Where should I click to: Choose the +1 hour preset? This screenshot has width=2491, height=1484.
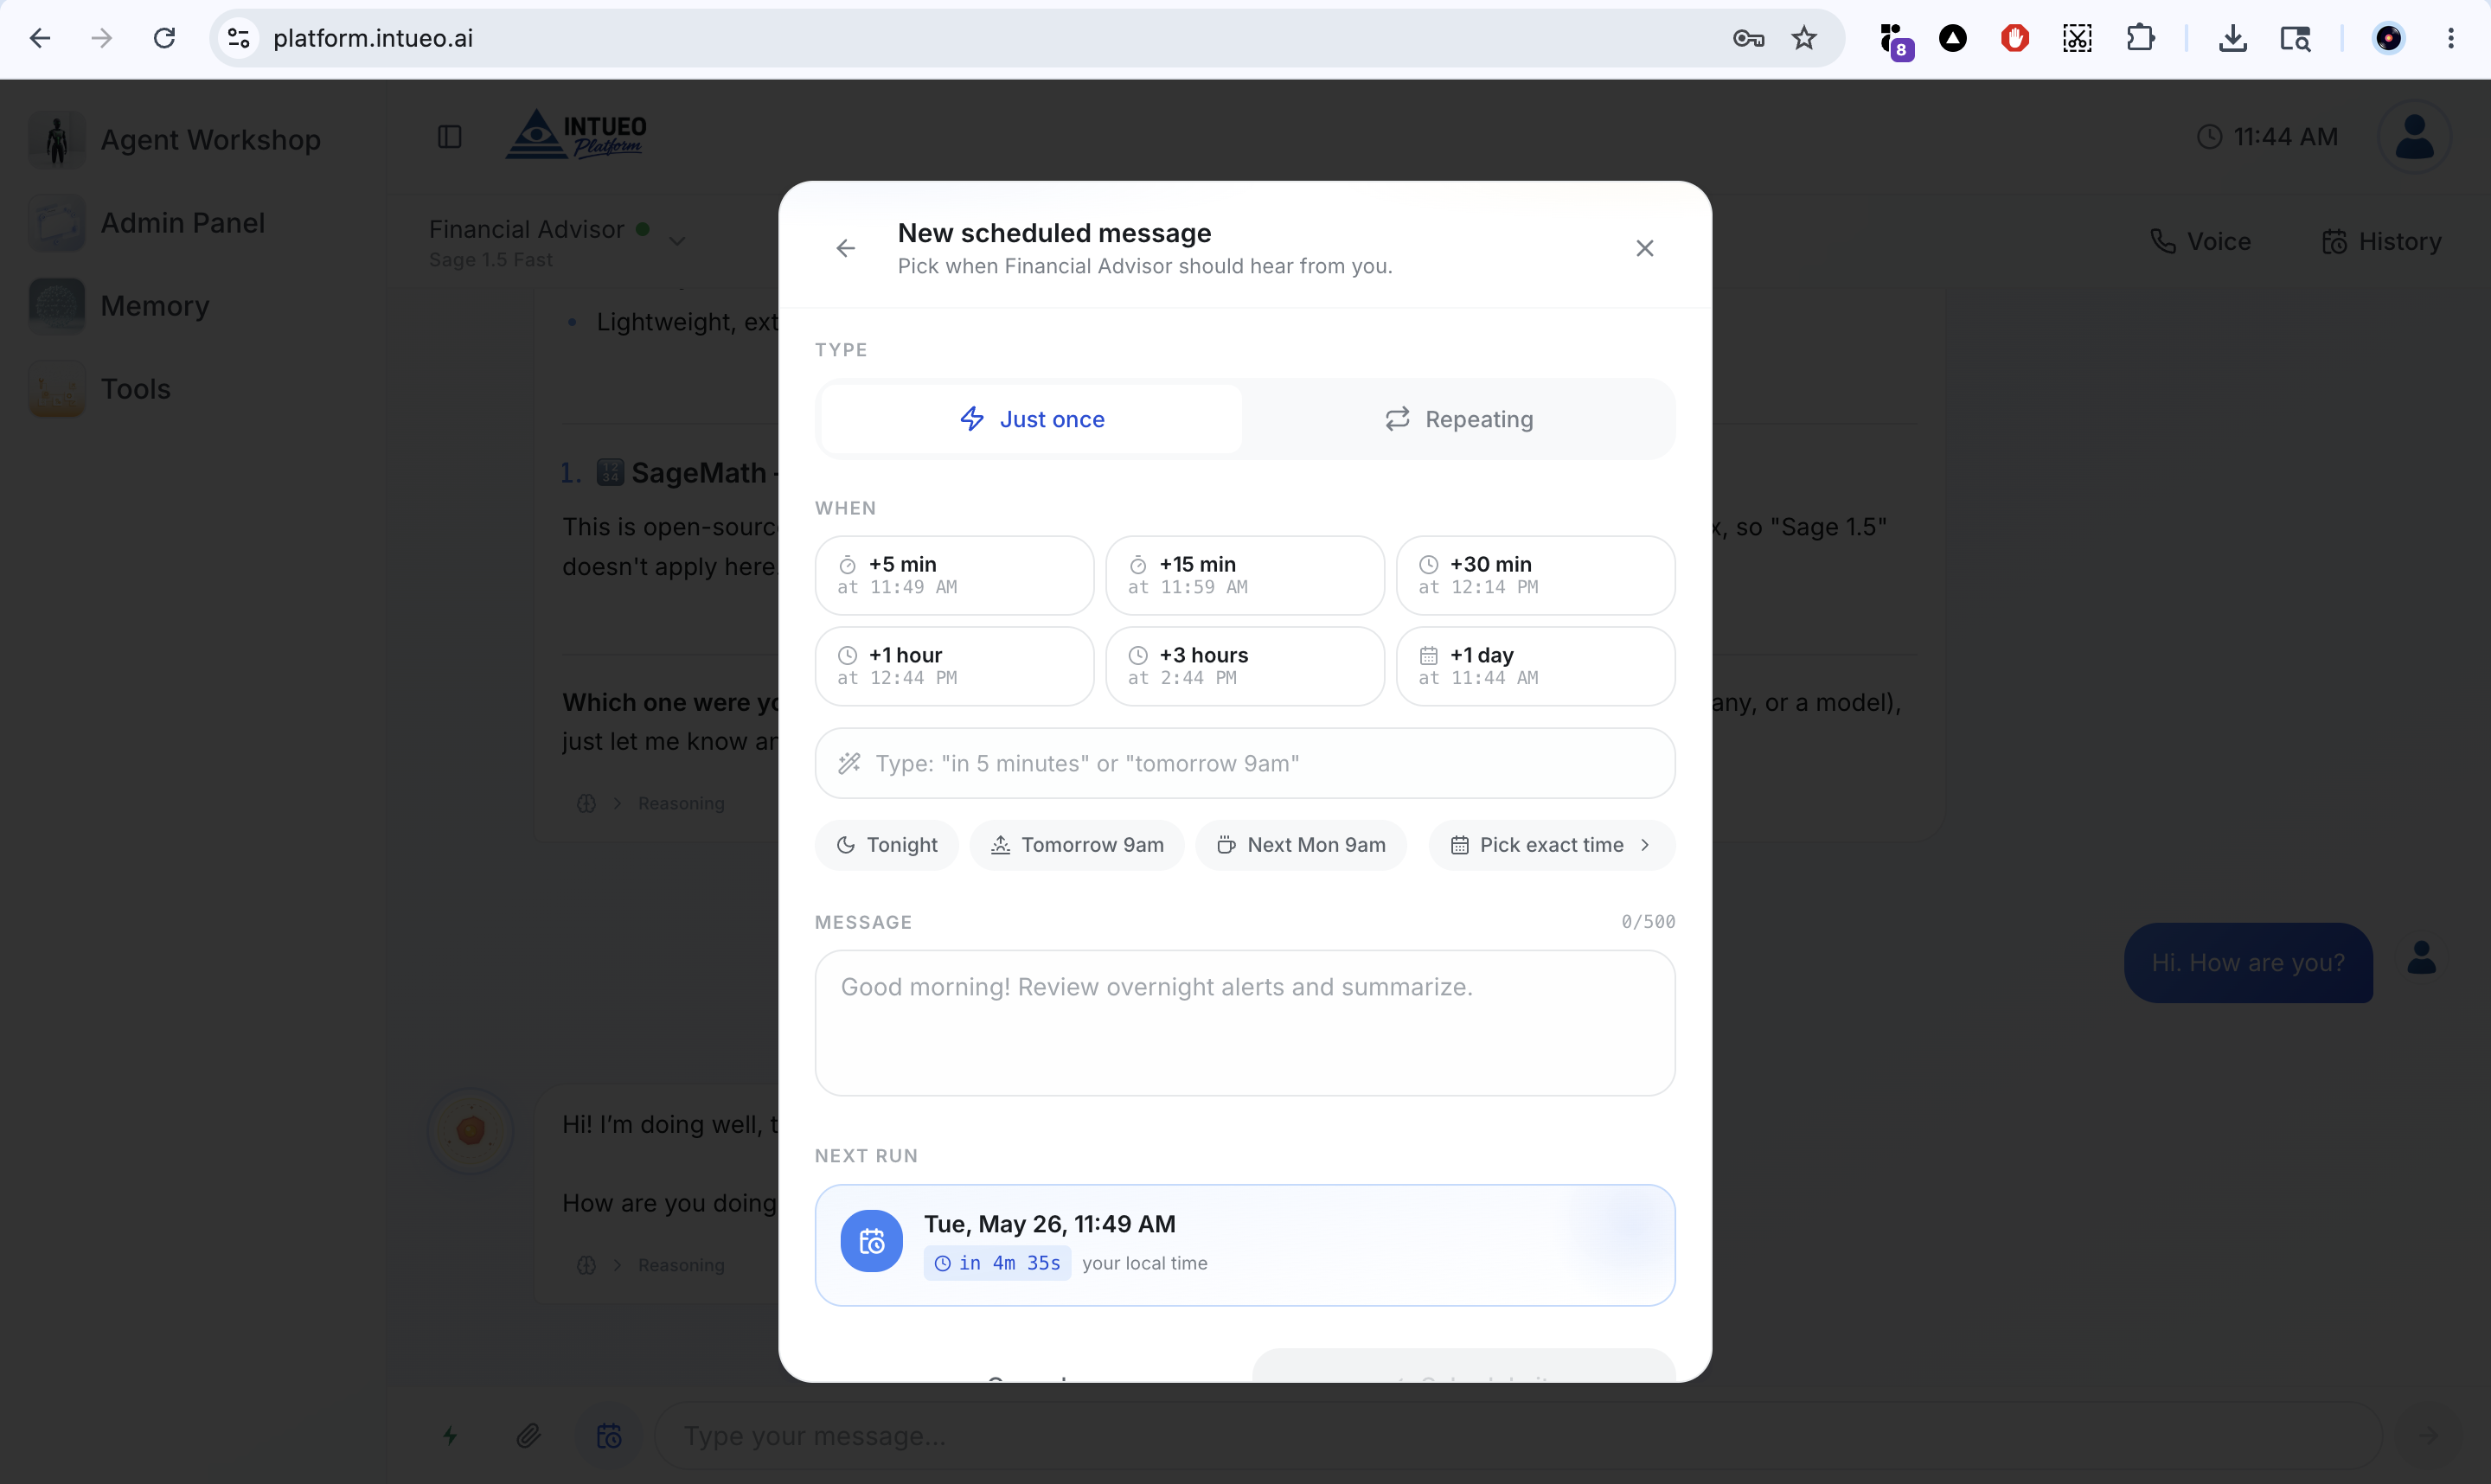[954, 666]
